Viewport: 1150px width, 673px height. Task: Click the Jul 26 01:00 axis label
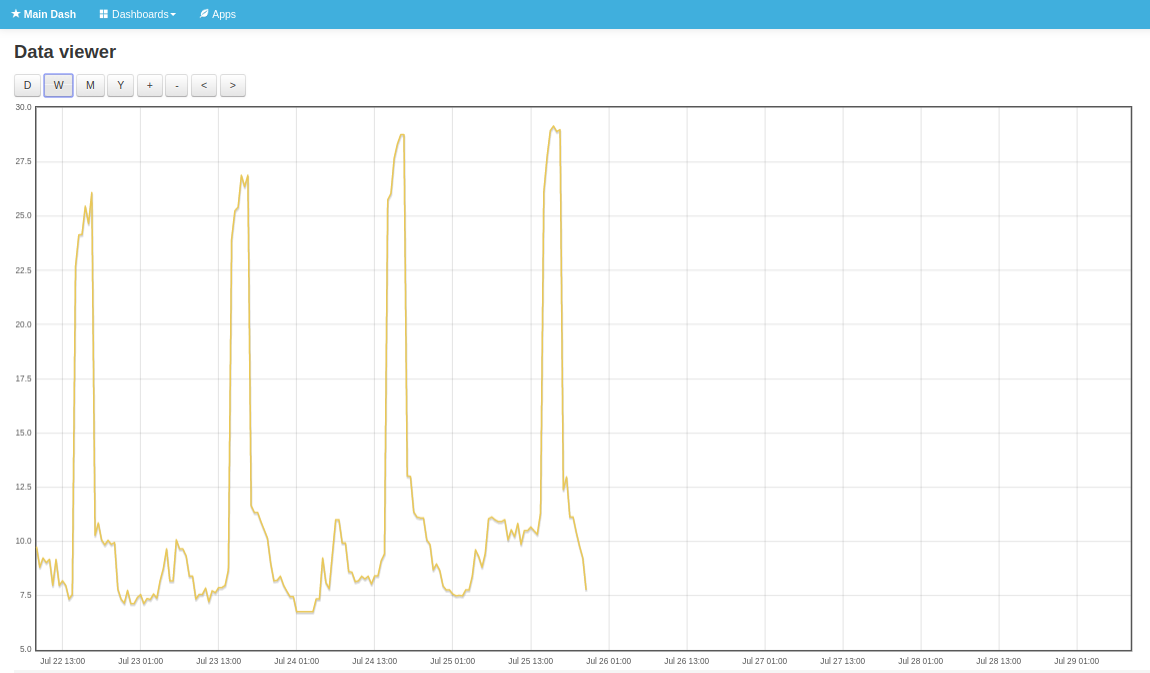[609, 661]
